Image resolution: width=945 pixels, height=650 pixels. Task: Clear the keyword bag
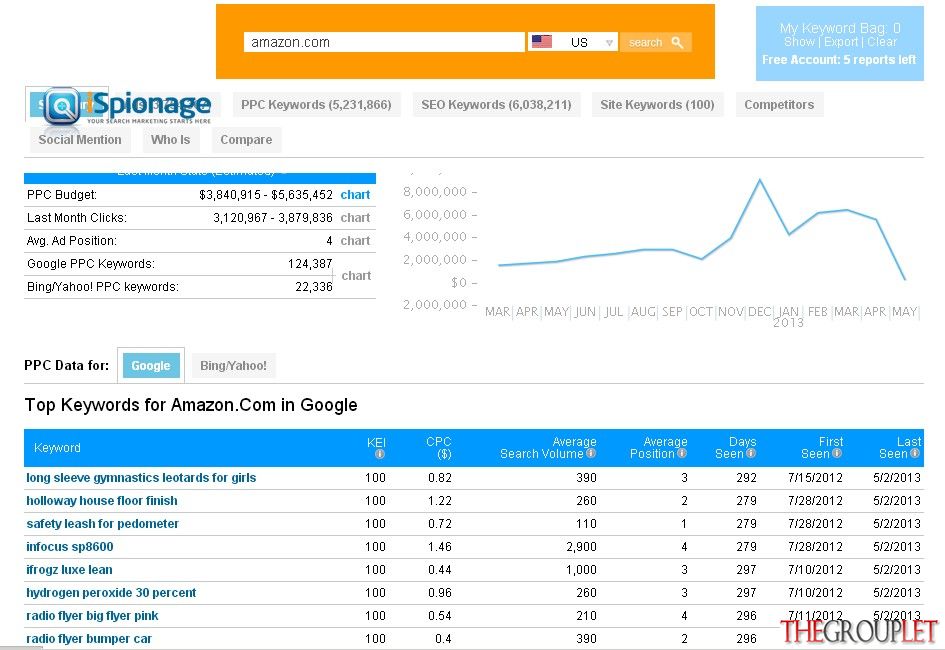(882, 42)
